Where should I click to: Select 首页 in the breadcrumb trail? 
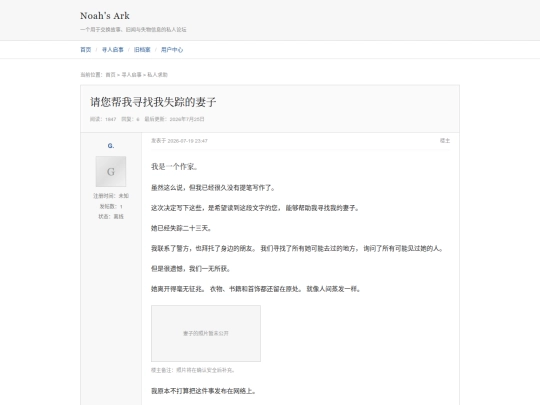pyautogui.click(x=110, y=74)
